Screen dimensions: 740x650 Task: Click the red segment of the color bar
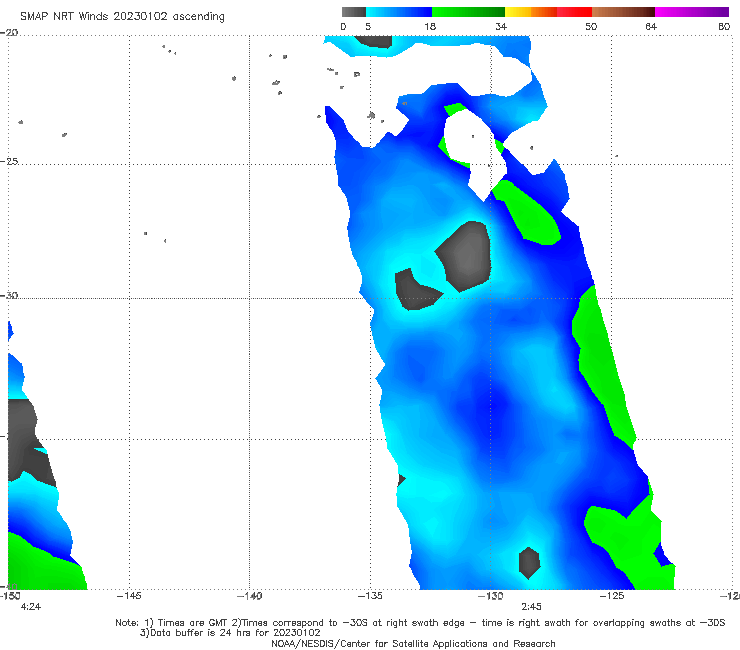pos(574,12)
